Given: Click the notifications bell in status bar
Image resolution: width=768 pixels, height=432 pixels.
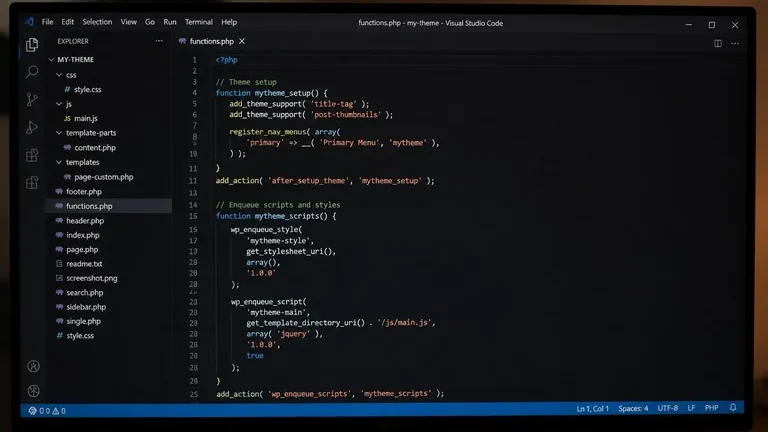Looking at the screenshot, I should click(x=733, y=408).
